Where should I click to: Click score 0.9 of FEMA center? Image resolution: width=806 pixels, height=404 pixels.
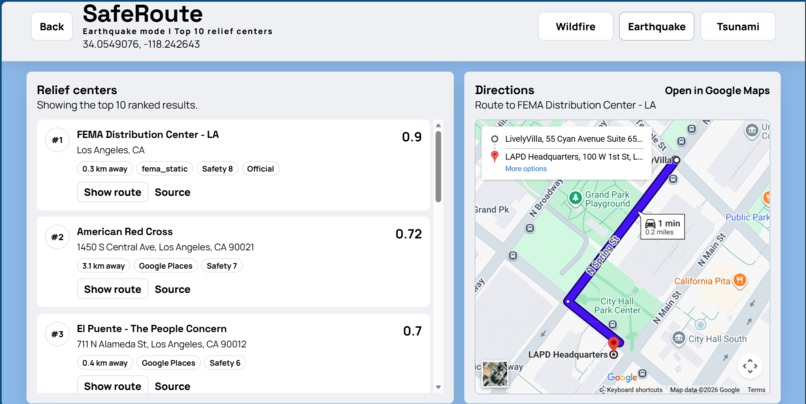[412, 137]
